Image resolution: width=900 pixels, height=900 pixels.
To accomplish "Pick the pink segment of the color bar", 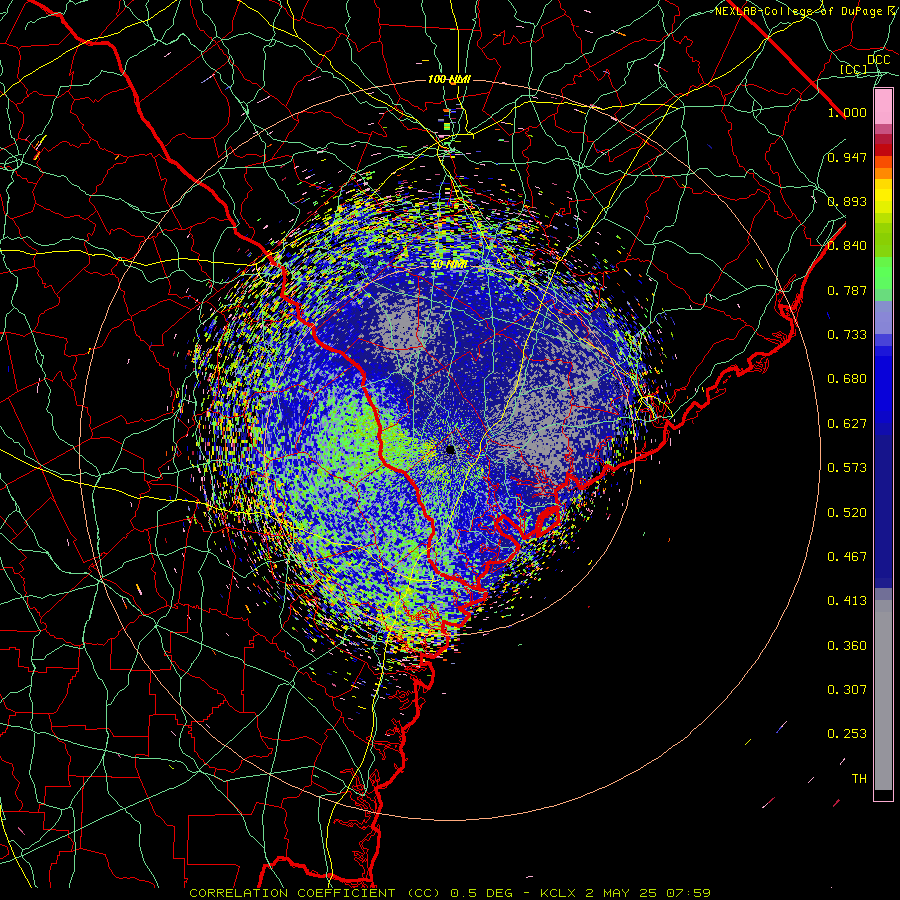I will pos(883,107).
